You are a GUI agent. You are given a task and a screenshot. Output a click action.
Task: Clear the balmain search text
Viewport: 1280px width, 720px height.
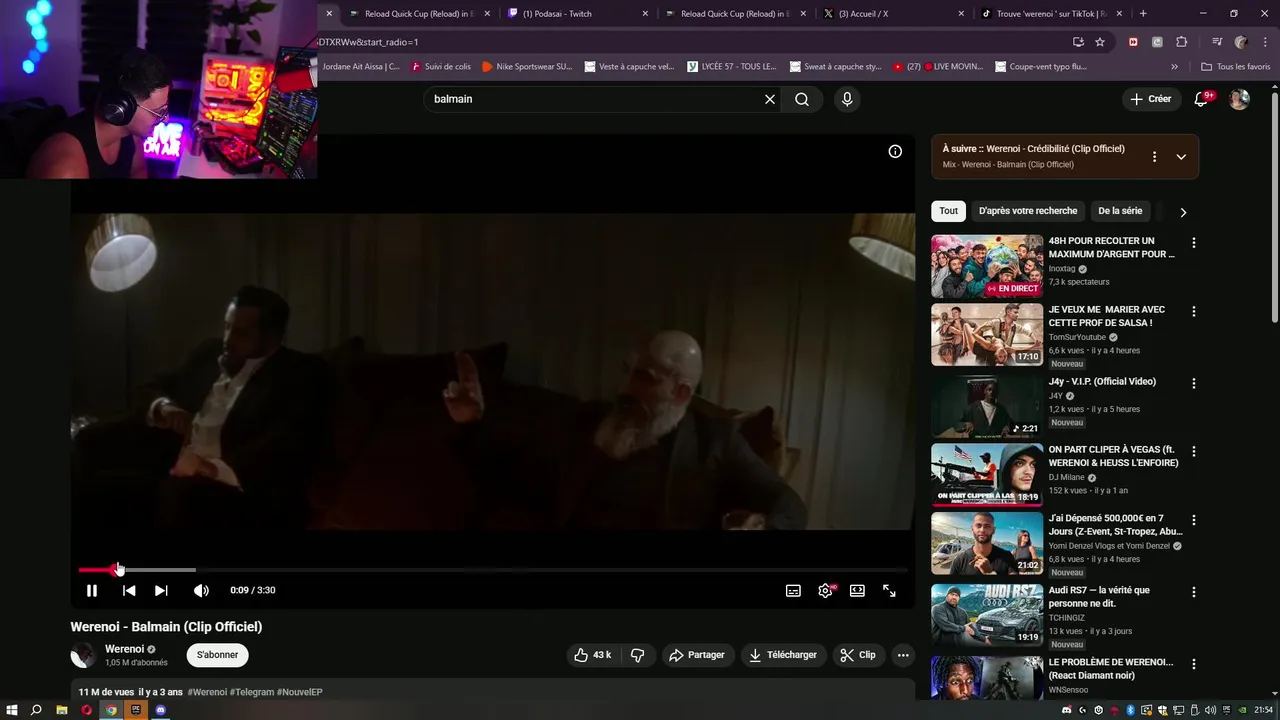pos(770,99)
